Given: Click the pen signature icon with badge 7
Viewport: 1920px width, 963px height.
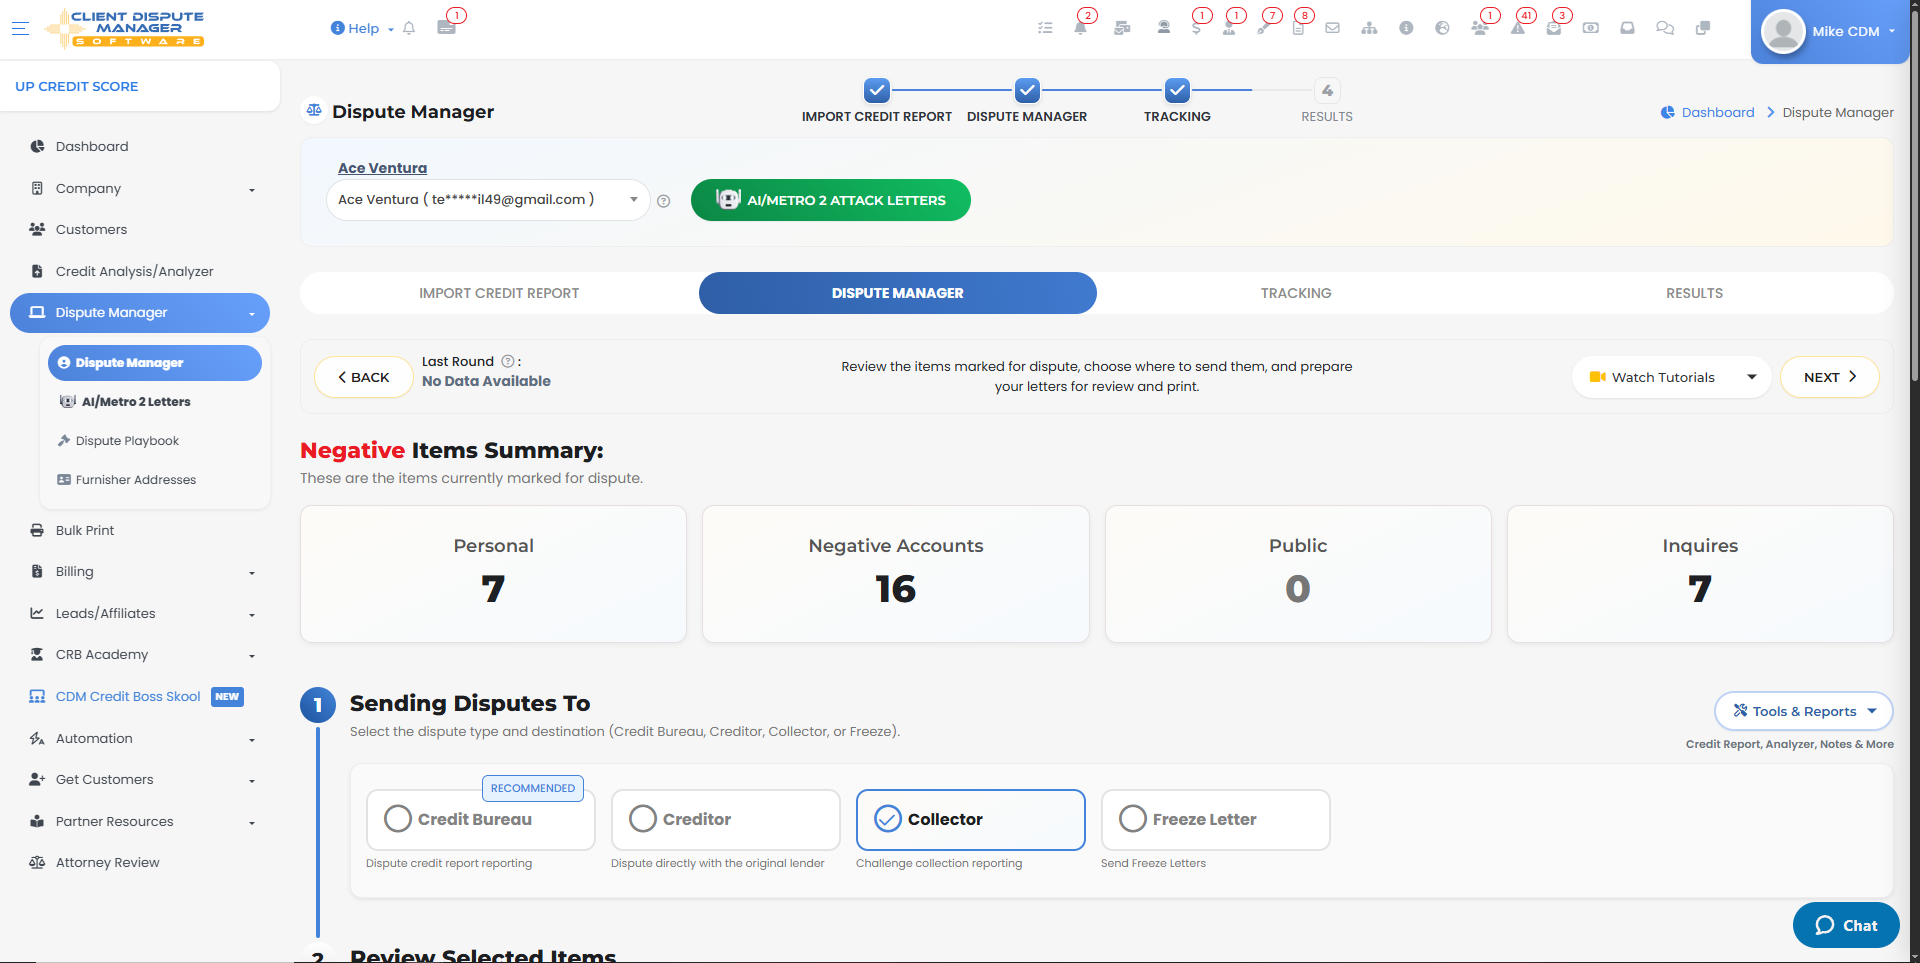Looking at the screenshot, I should [1264, 28].
